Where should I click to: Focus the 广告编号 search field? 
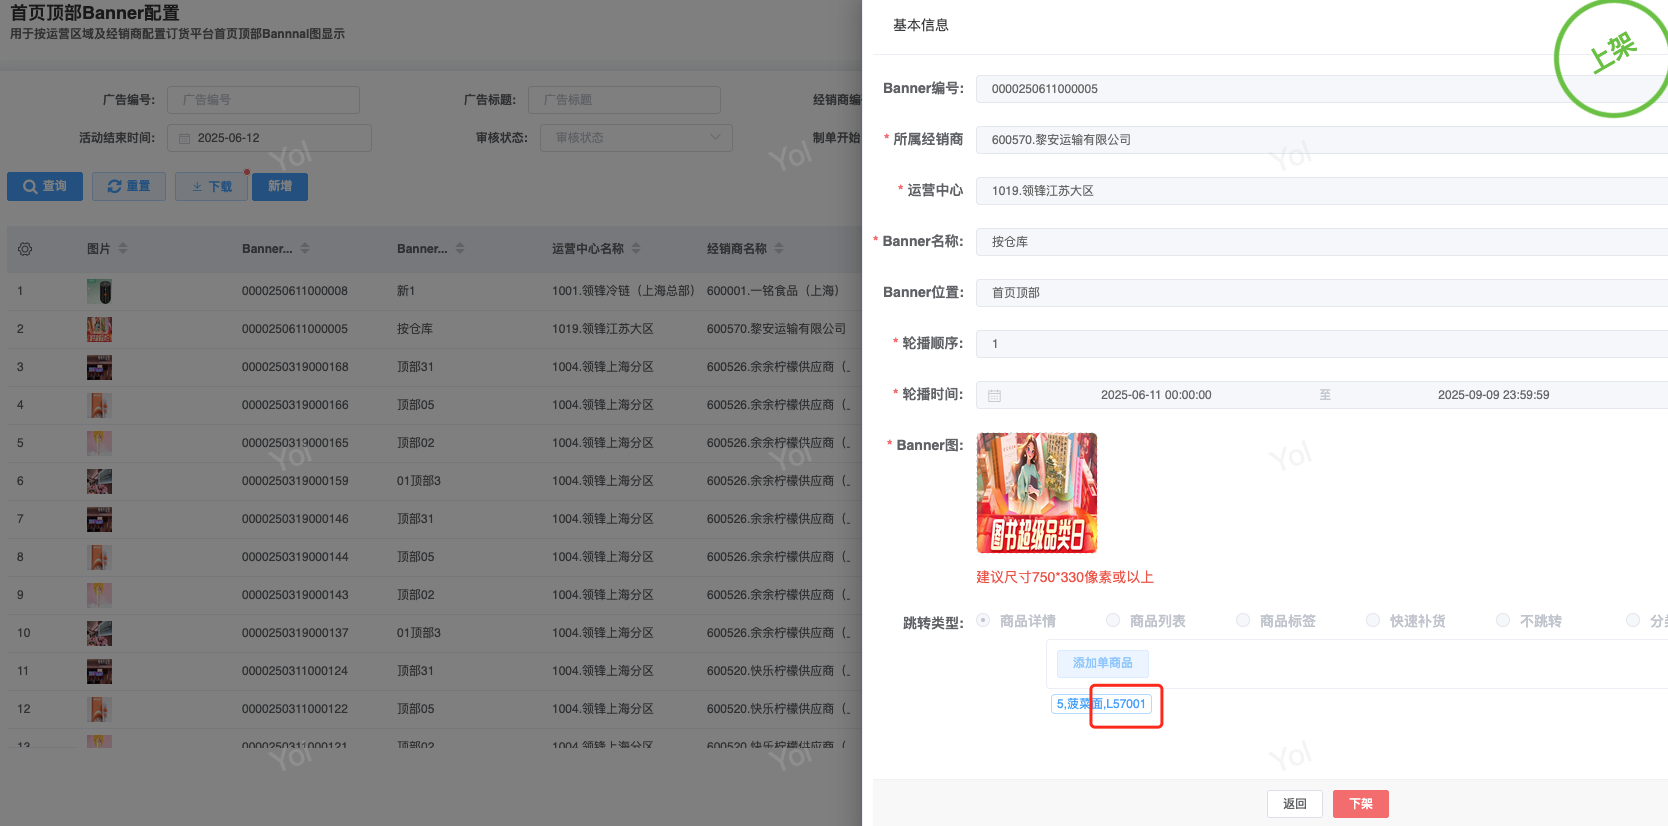pos(263,100)
